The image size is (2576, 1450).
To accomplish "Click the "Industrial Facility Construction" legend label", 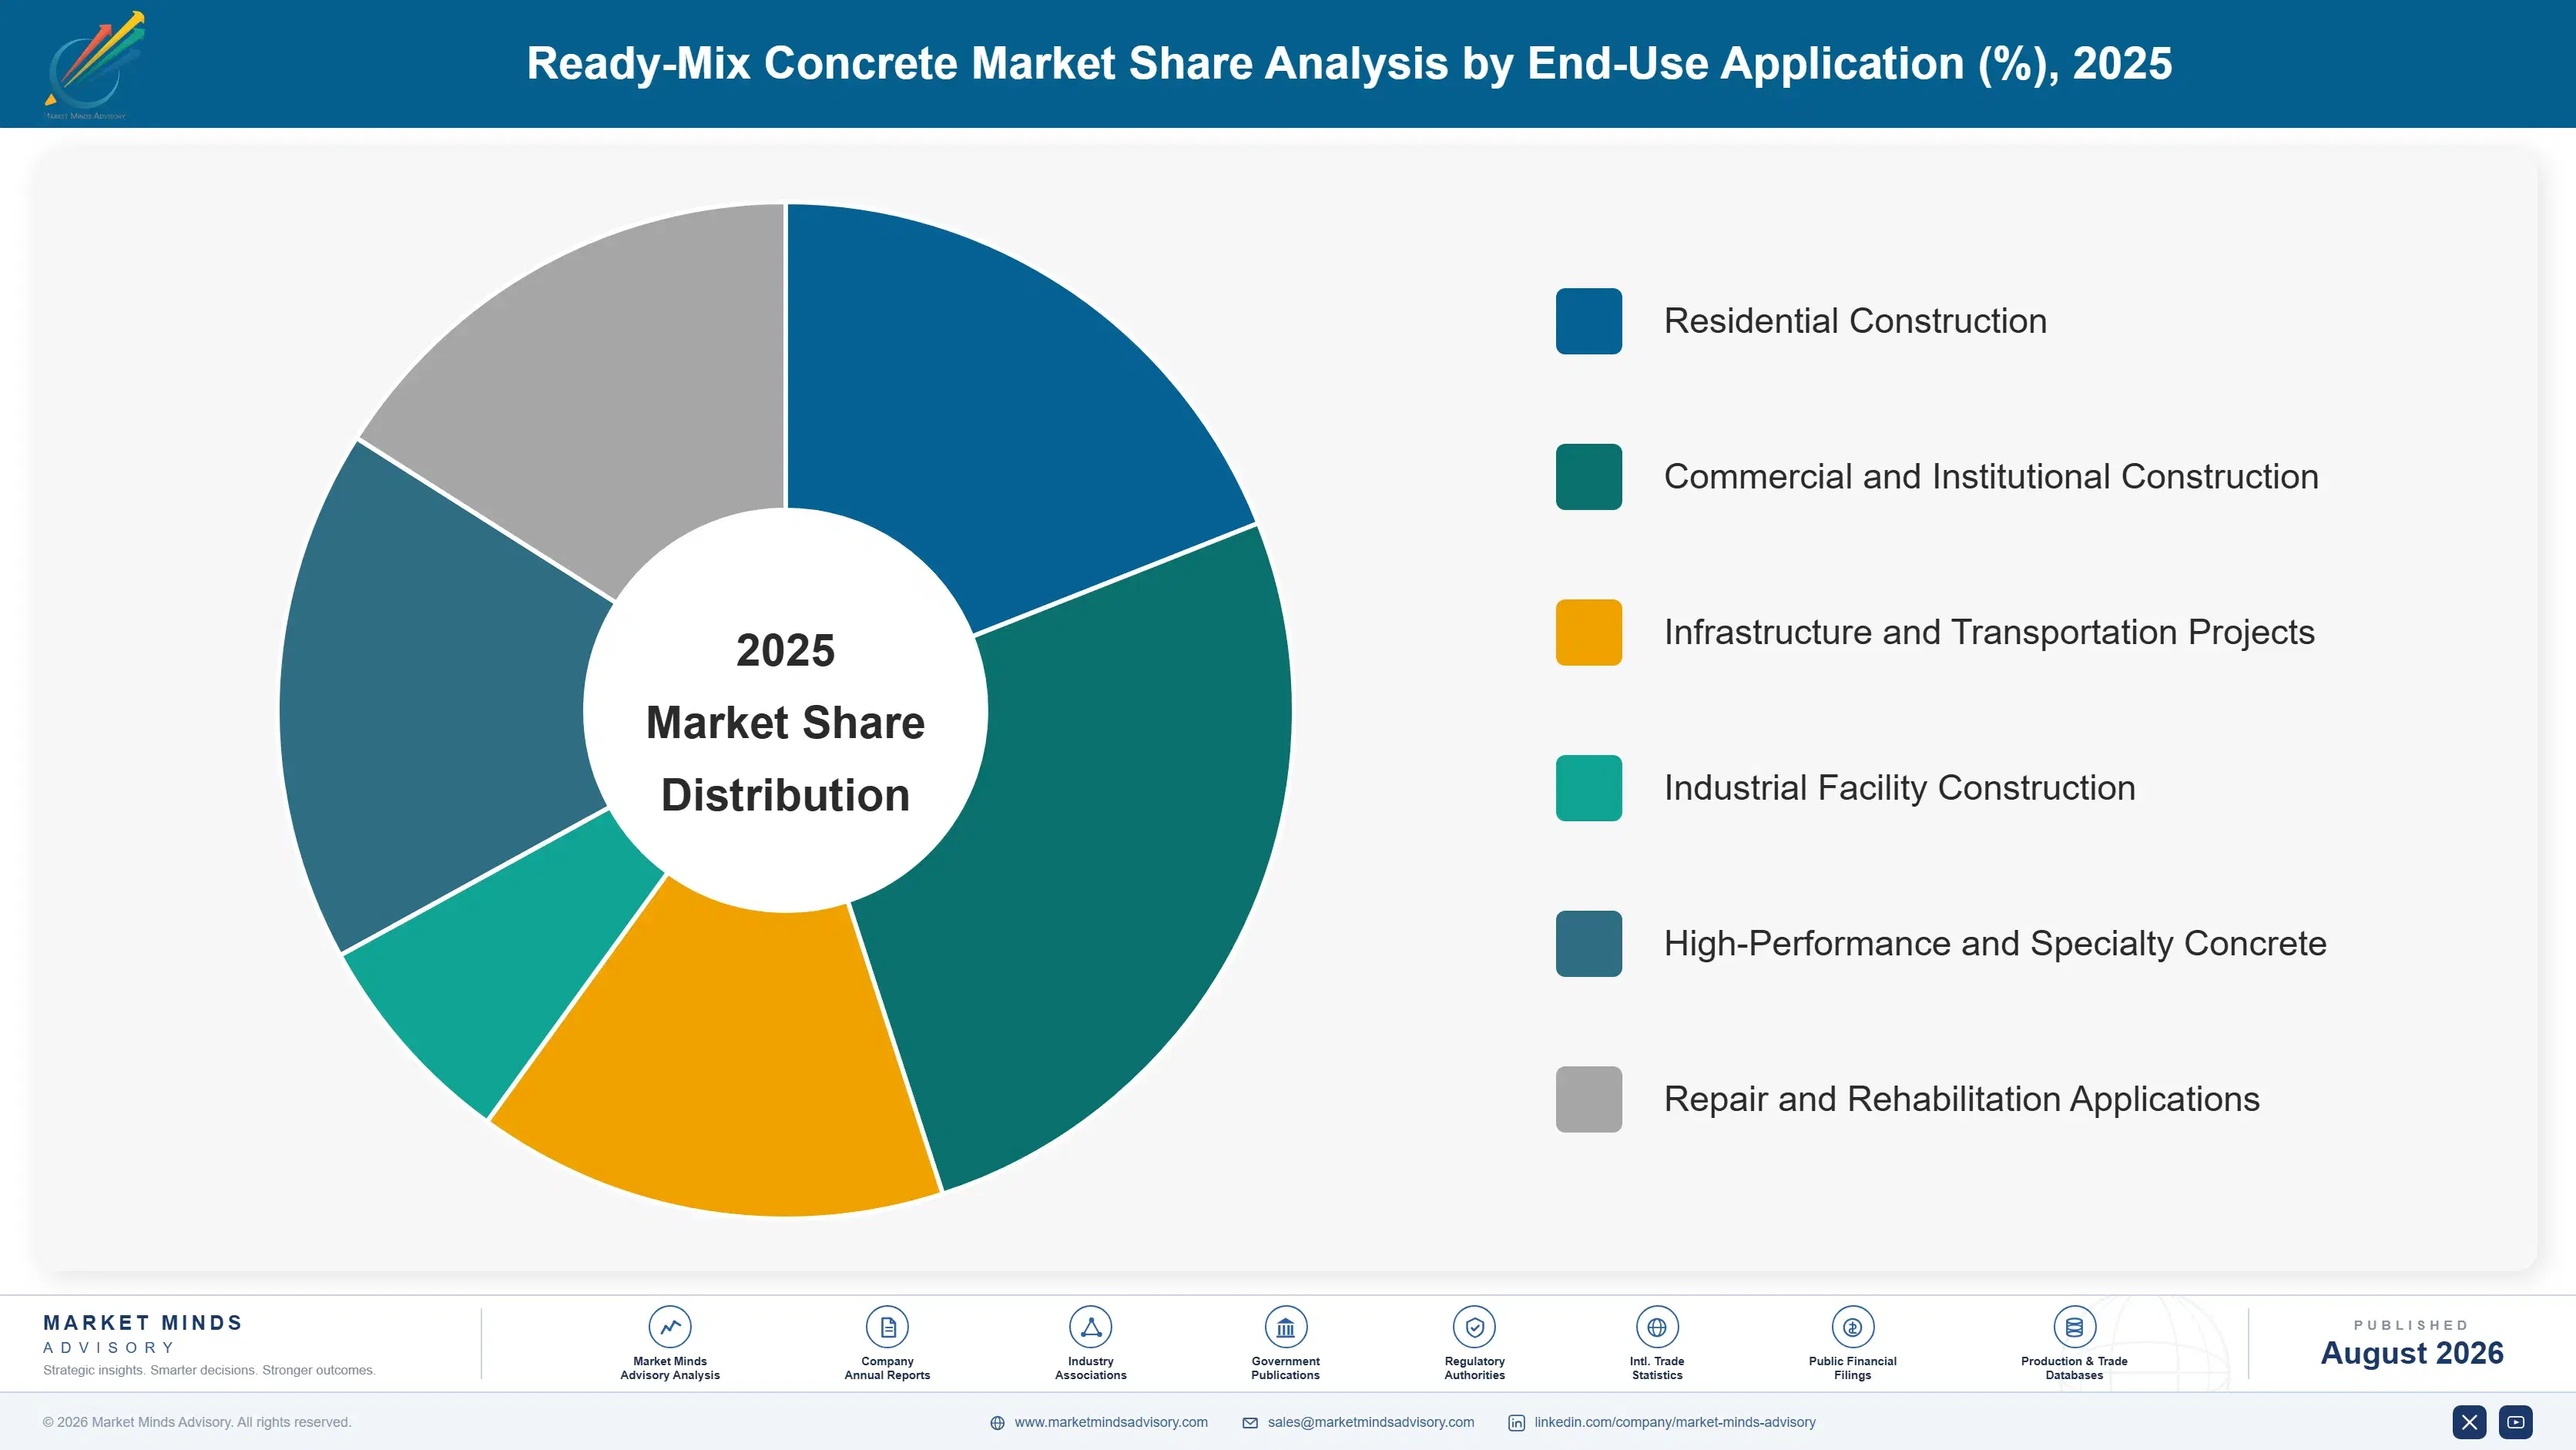I will 1899,788.
